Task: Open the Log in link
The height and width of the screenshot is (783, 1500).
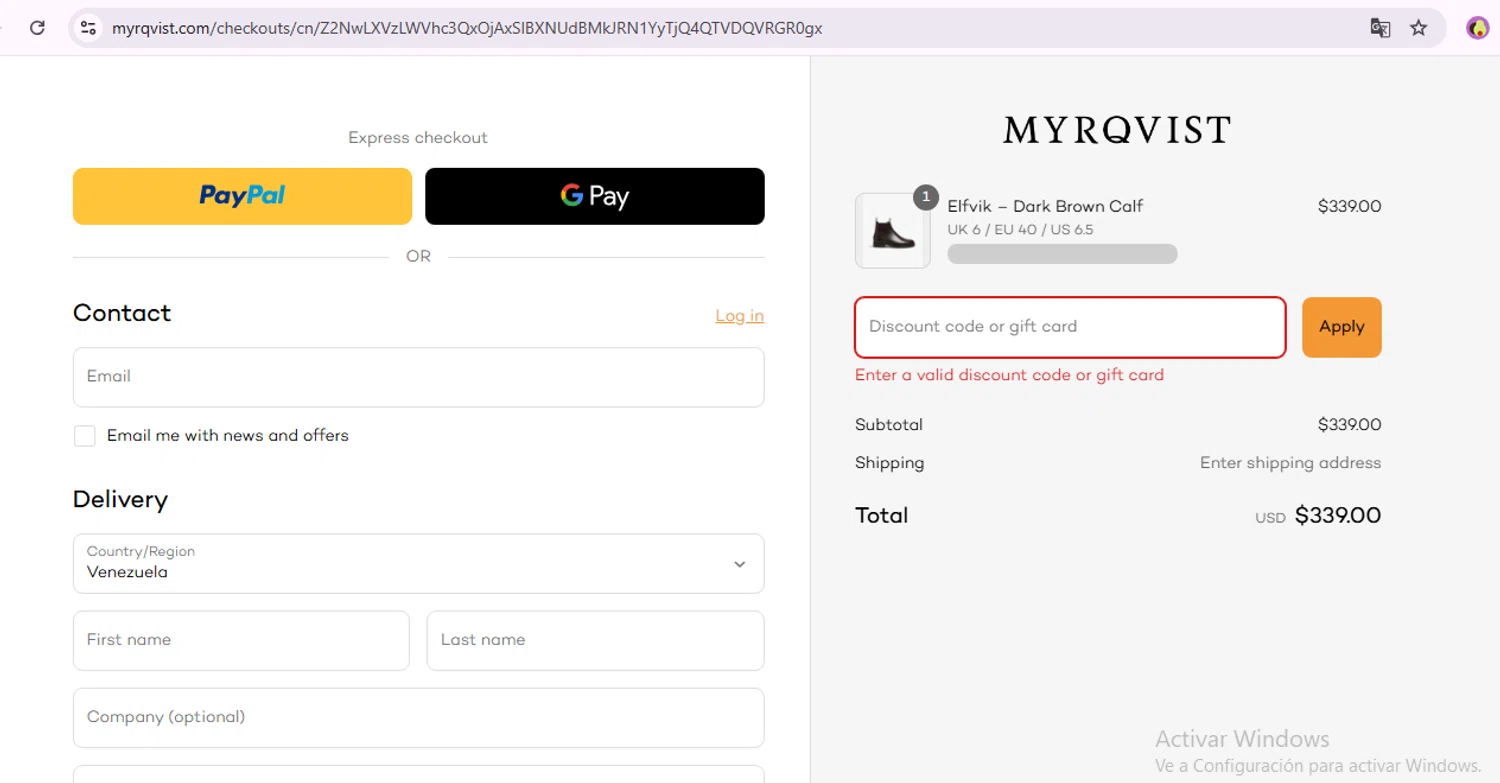Action: point(739,316)
